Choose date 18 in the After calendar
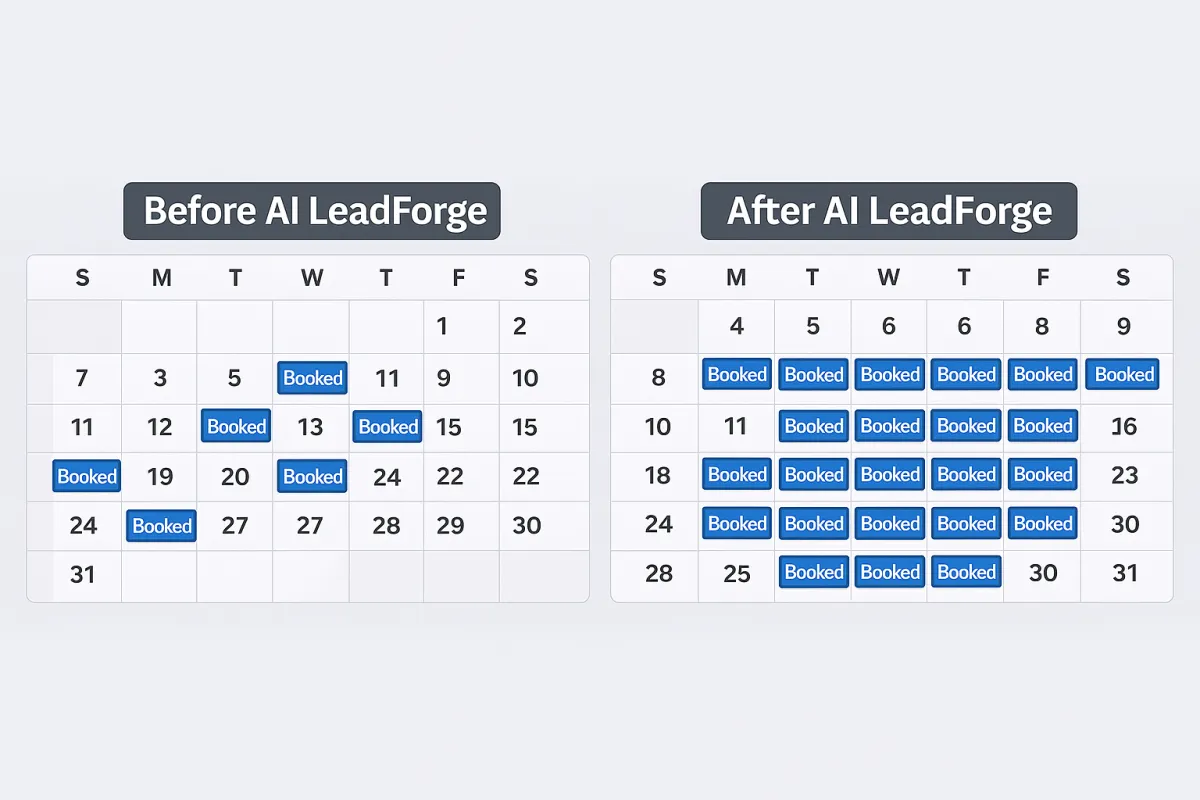This screenshot has height=800, width=1200. click(x=658, y=475)
